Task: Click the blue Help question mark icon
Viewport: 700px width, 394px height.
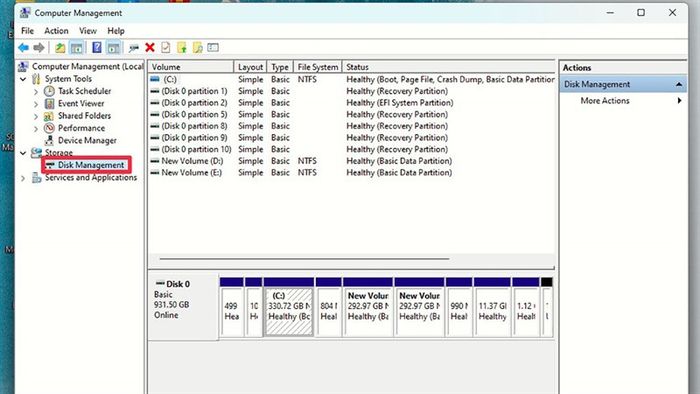Action: point(96,47)
